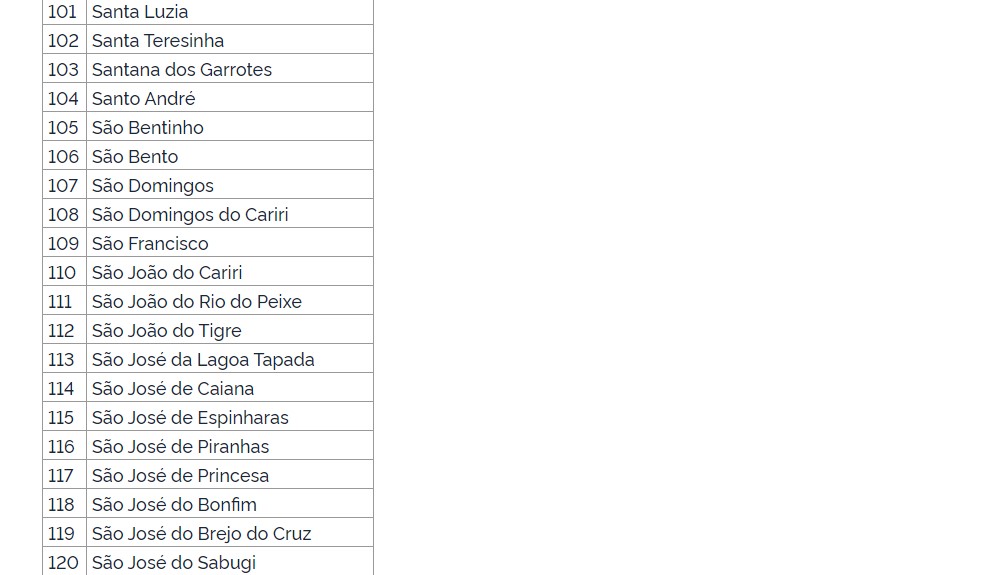Select São Domingos do Cariri entry
The width and height of the screenshot is (1004, 575).
[190, 215]
